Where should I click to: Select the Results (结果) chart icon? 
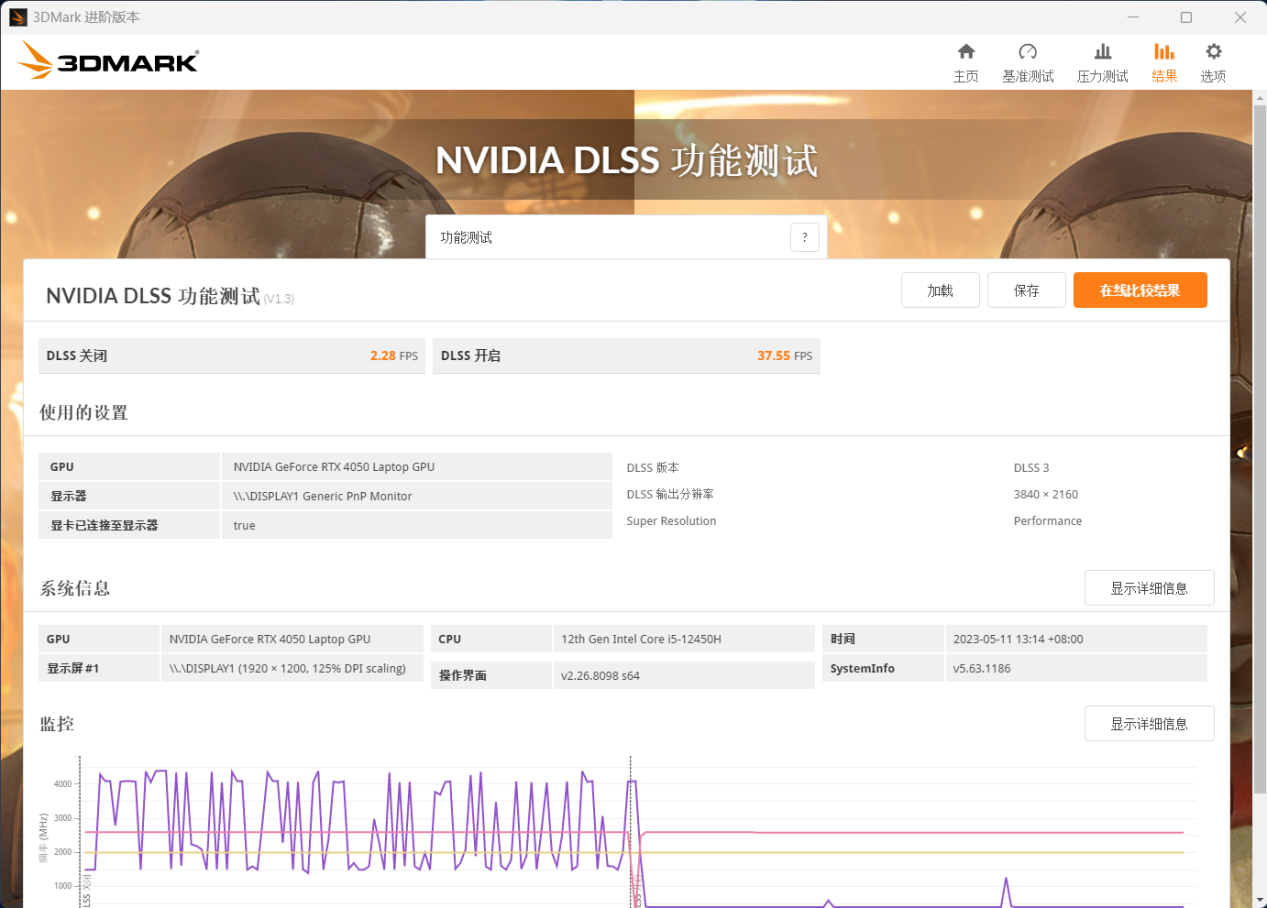tap(1164, 52)
